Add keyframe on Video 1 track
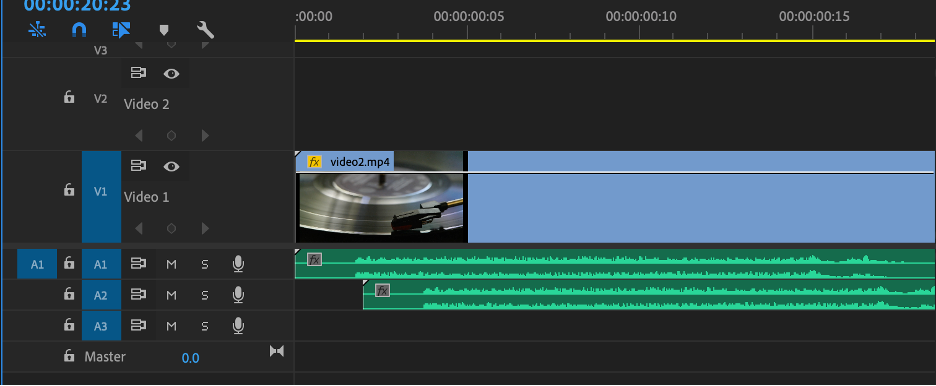 (171, 228)
